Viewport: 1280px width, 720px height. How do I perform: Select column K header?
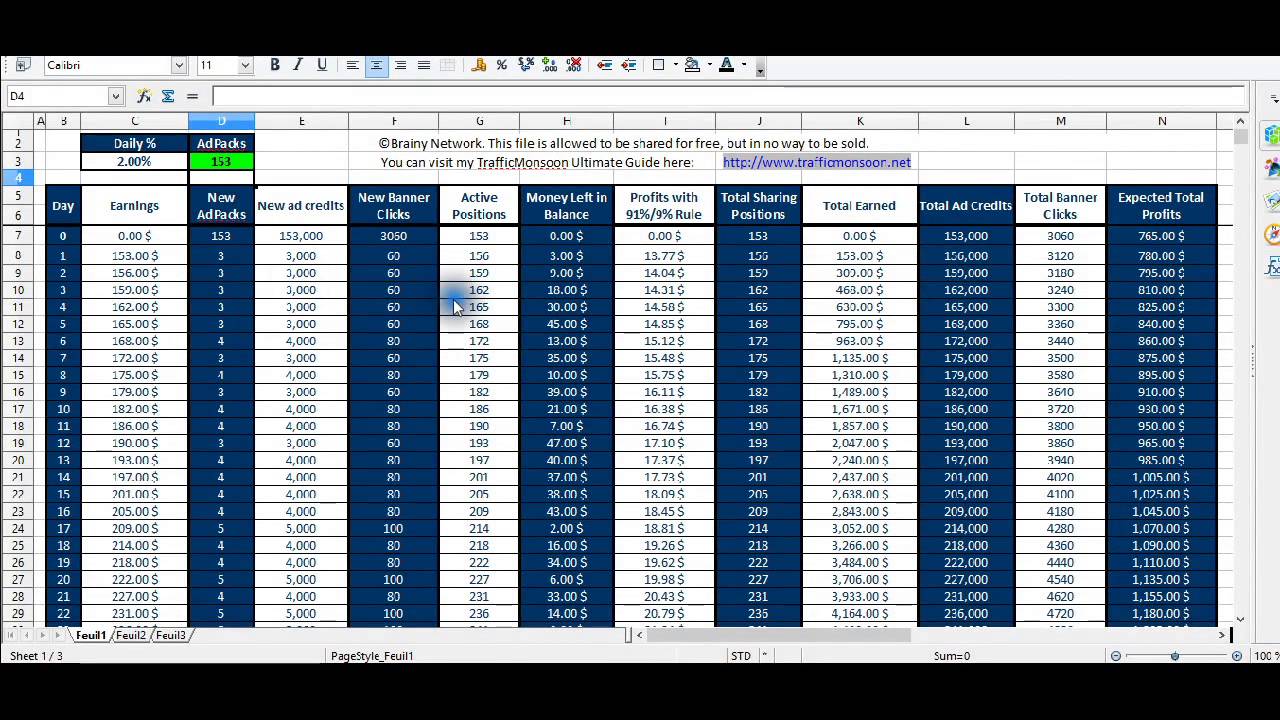pos(860,121)
